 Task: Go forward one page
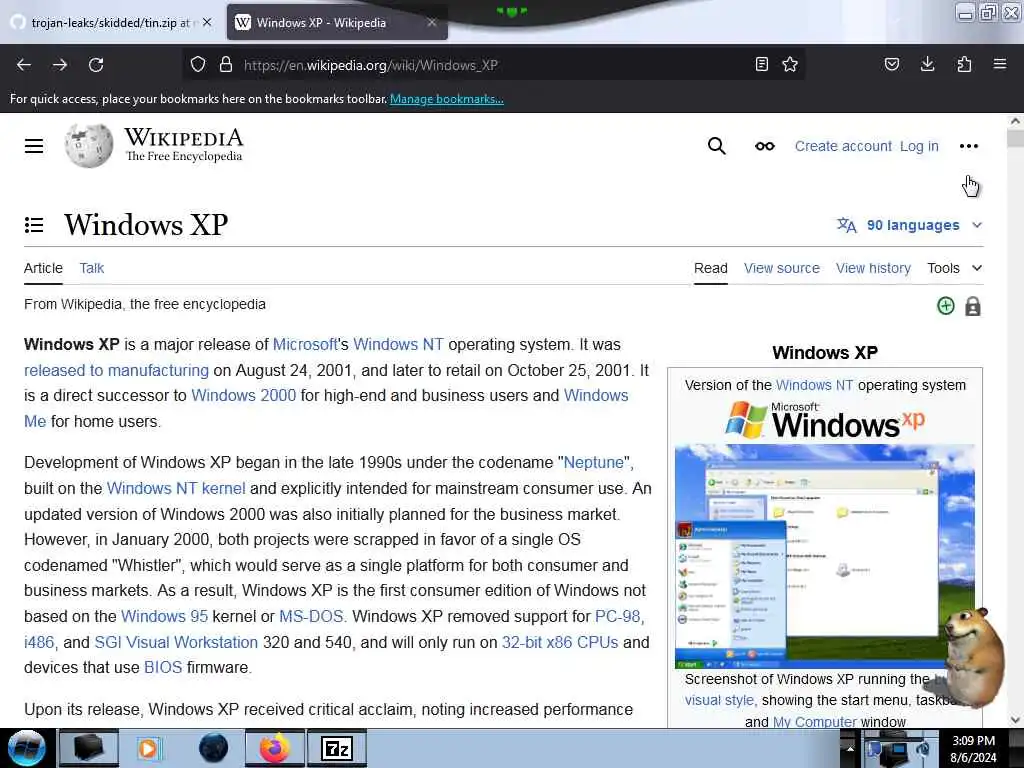(60, 65)
